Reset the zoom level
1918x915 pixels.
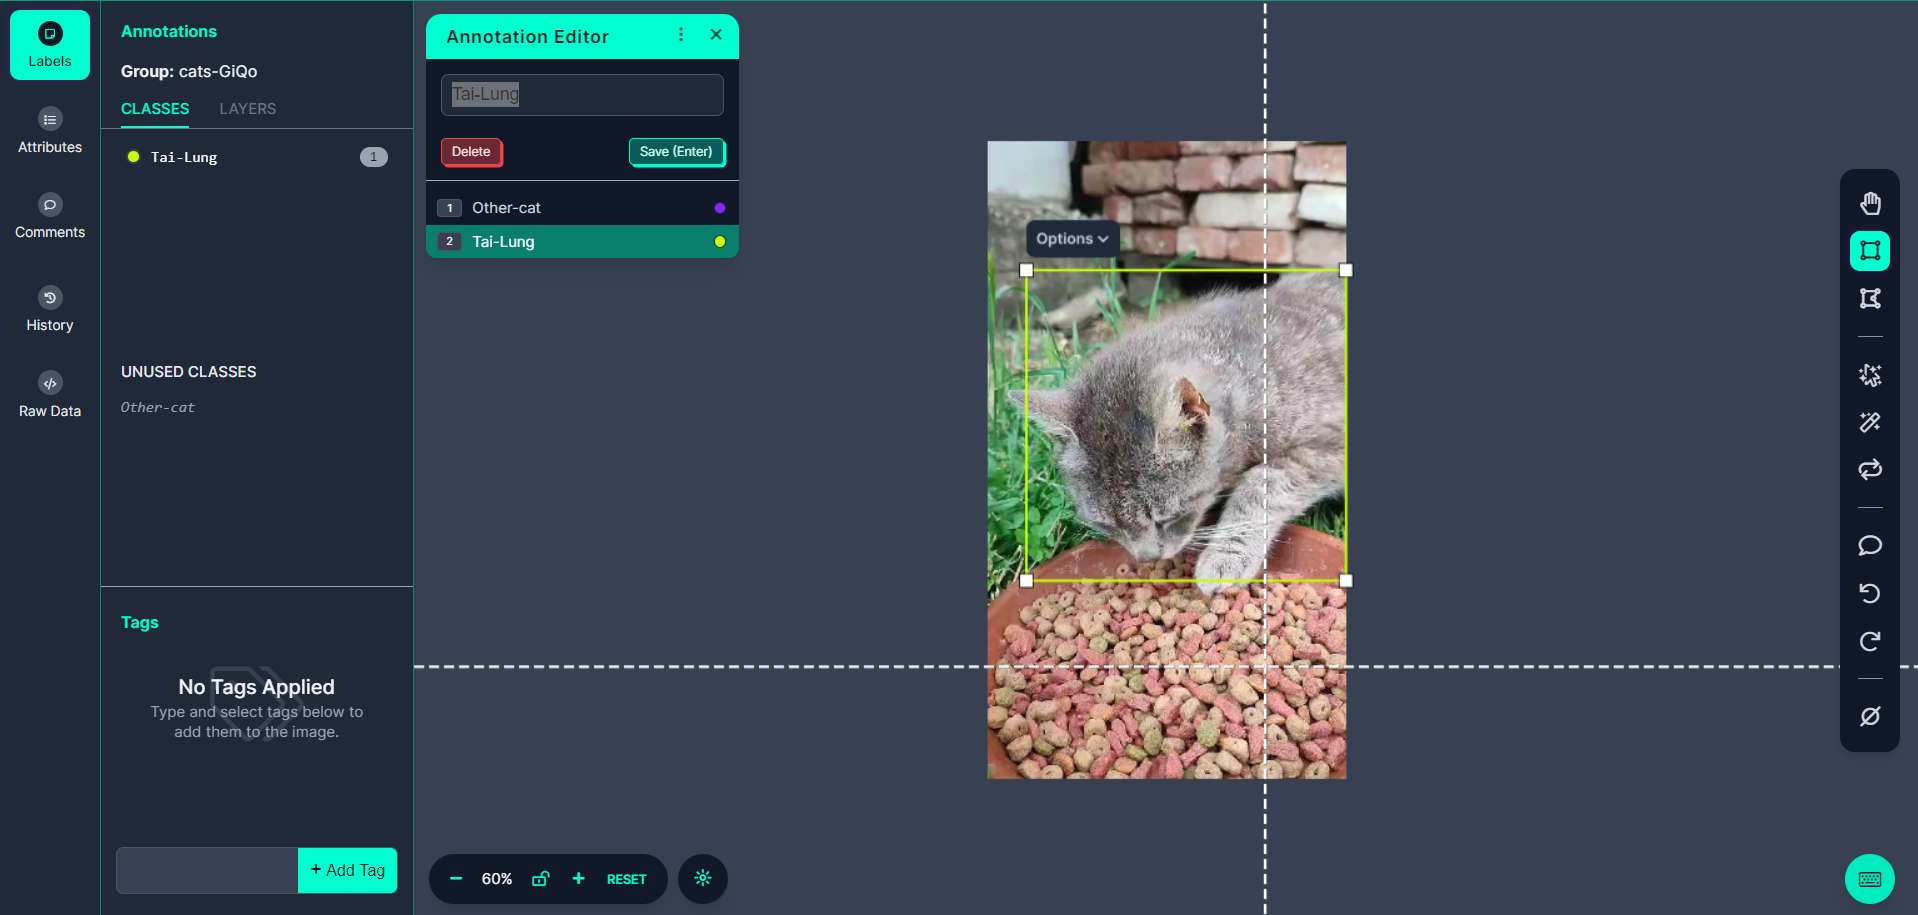click(627, 880)
